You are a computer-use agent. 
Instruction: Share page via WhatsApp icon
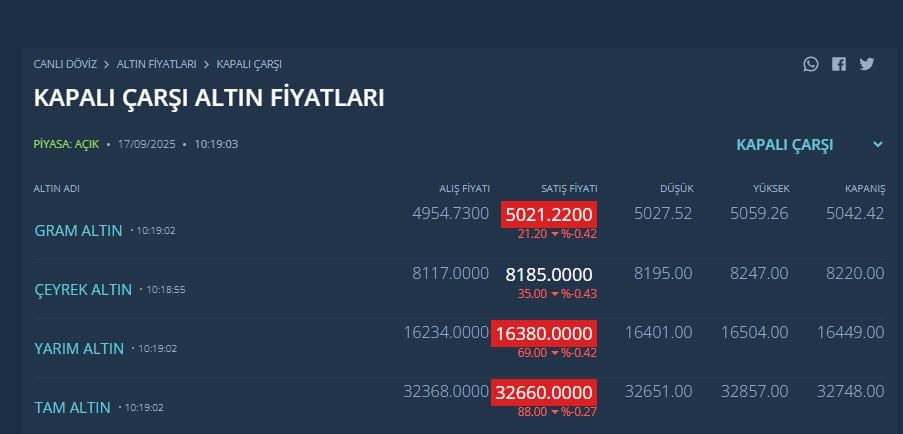click(811, 64)
